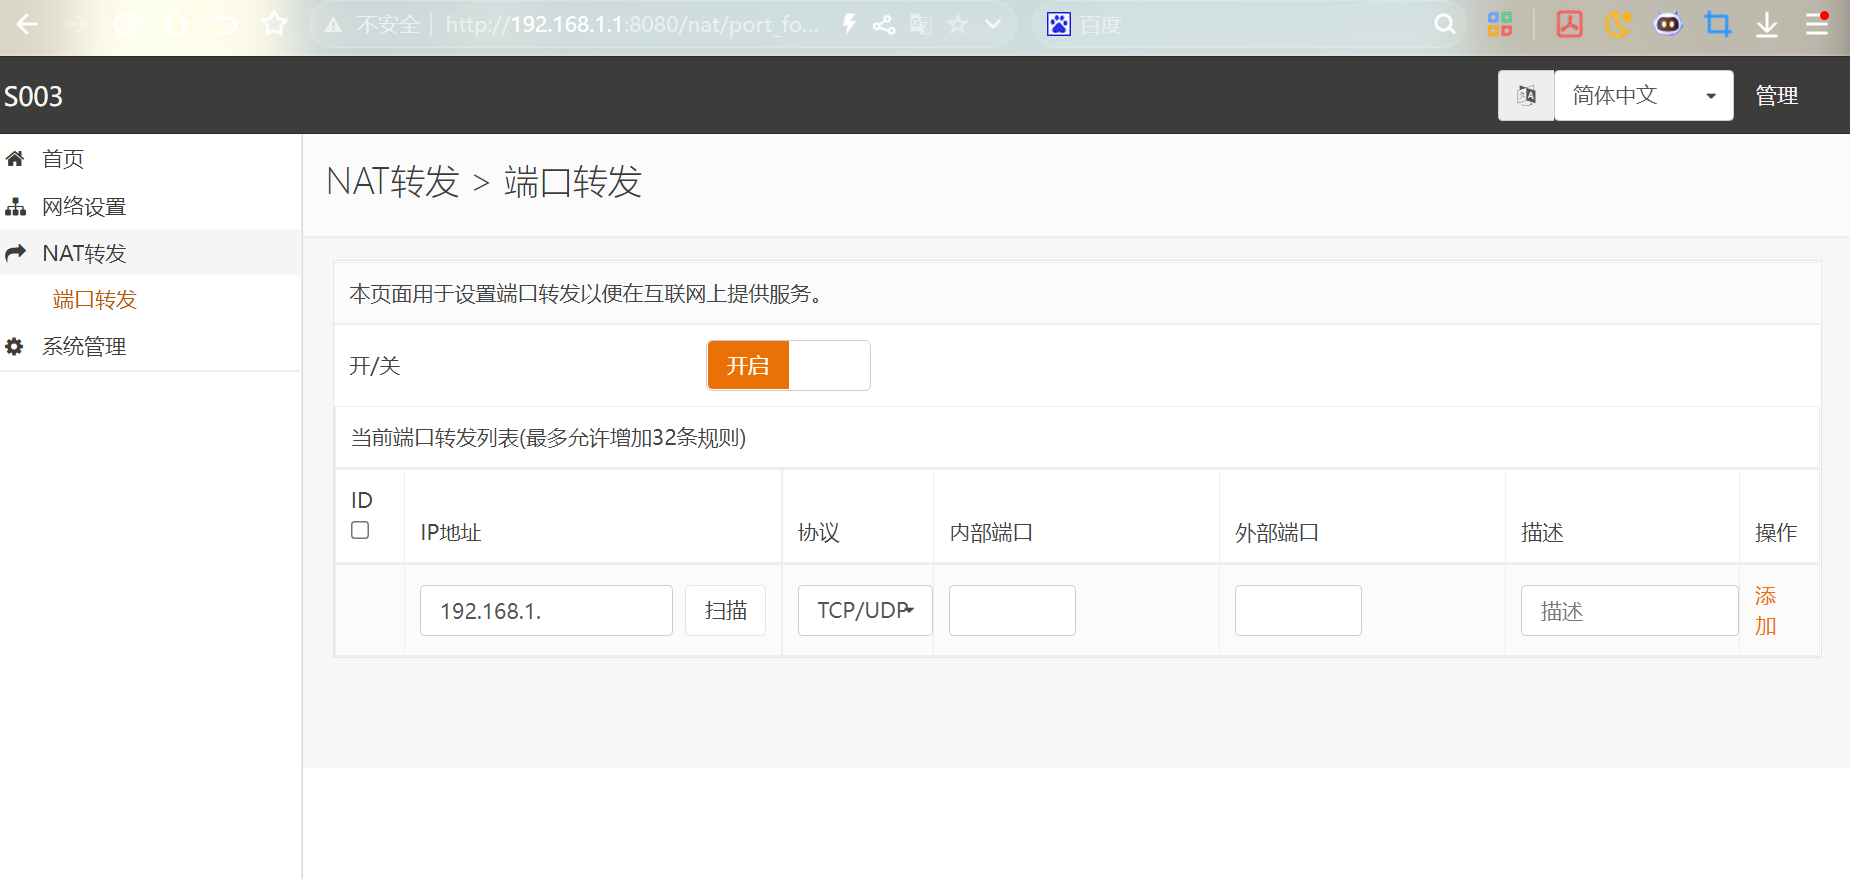Click the browser back arrow
This screenshot has width=1850, height=879.
[x=27, y=24]
